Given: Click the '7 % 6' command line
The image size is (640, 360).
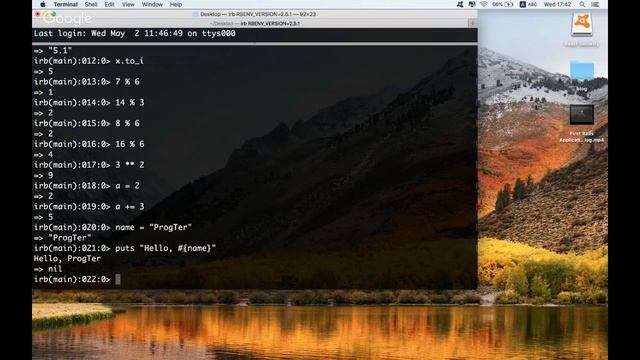Looking at the screenshot, I should 87,82.
